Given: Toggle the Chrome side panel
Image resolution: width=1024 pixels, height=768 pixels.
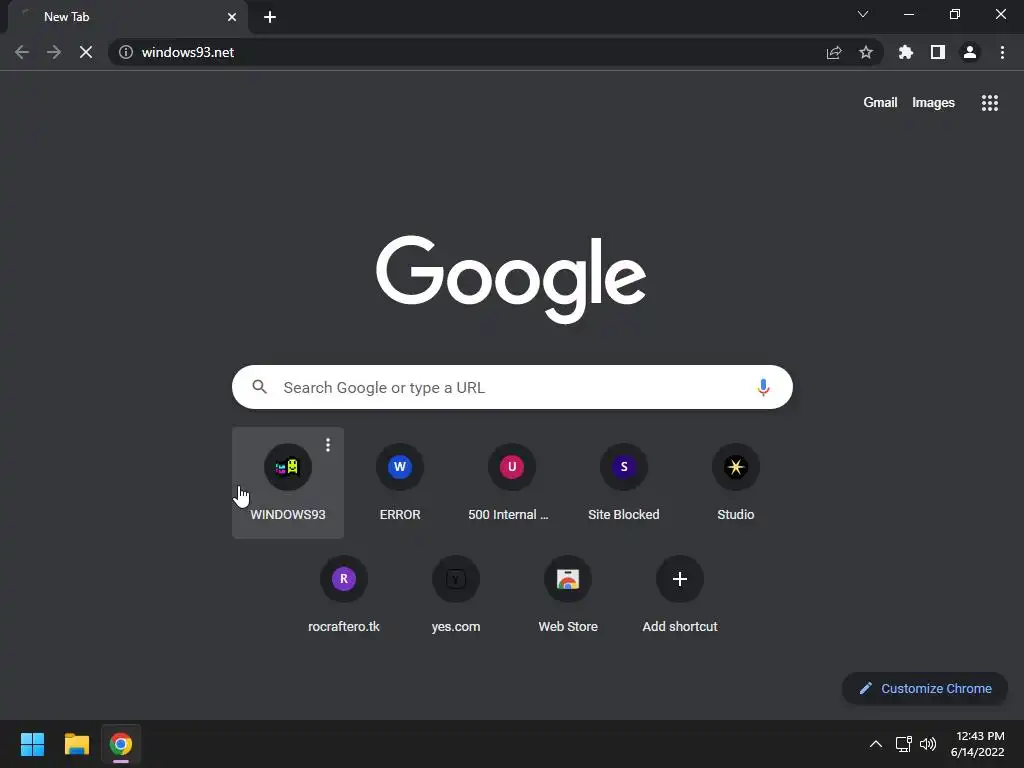Looking at the screenshot, I should point(938,52).
